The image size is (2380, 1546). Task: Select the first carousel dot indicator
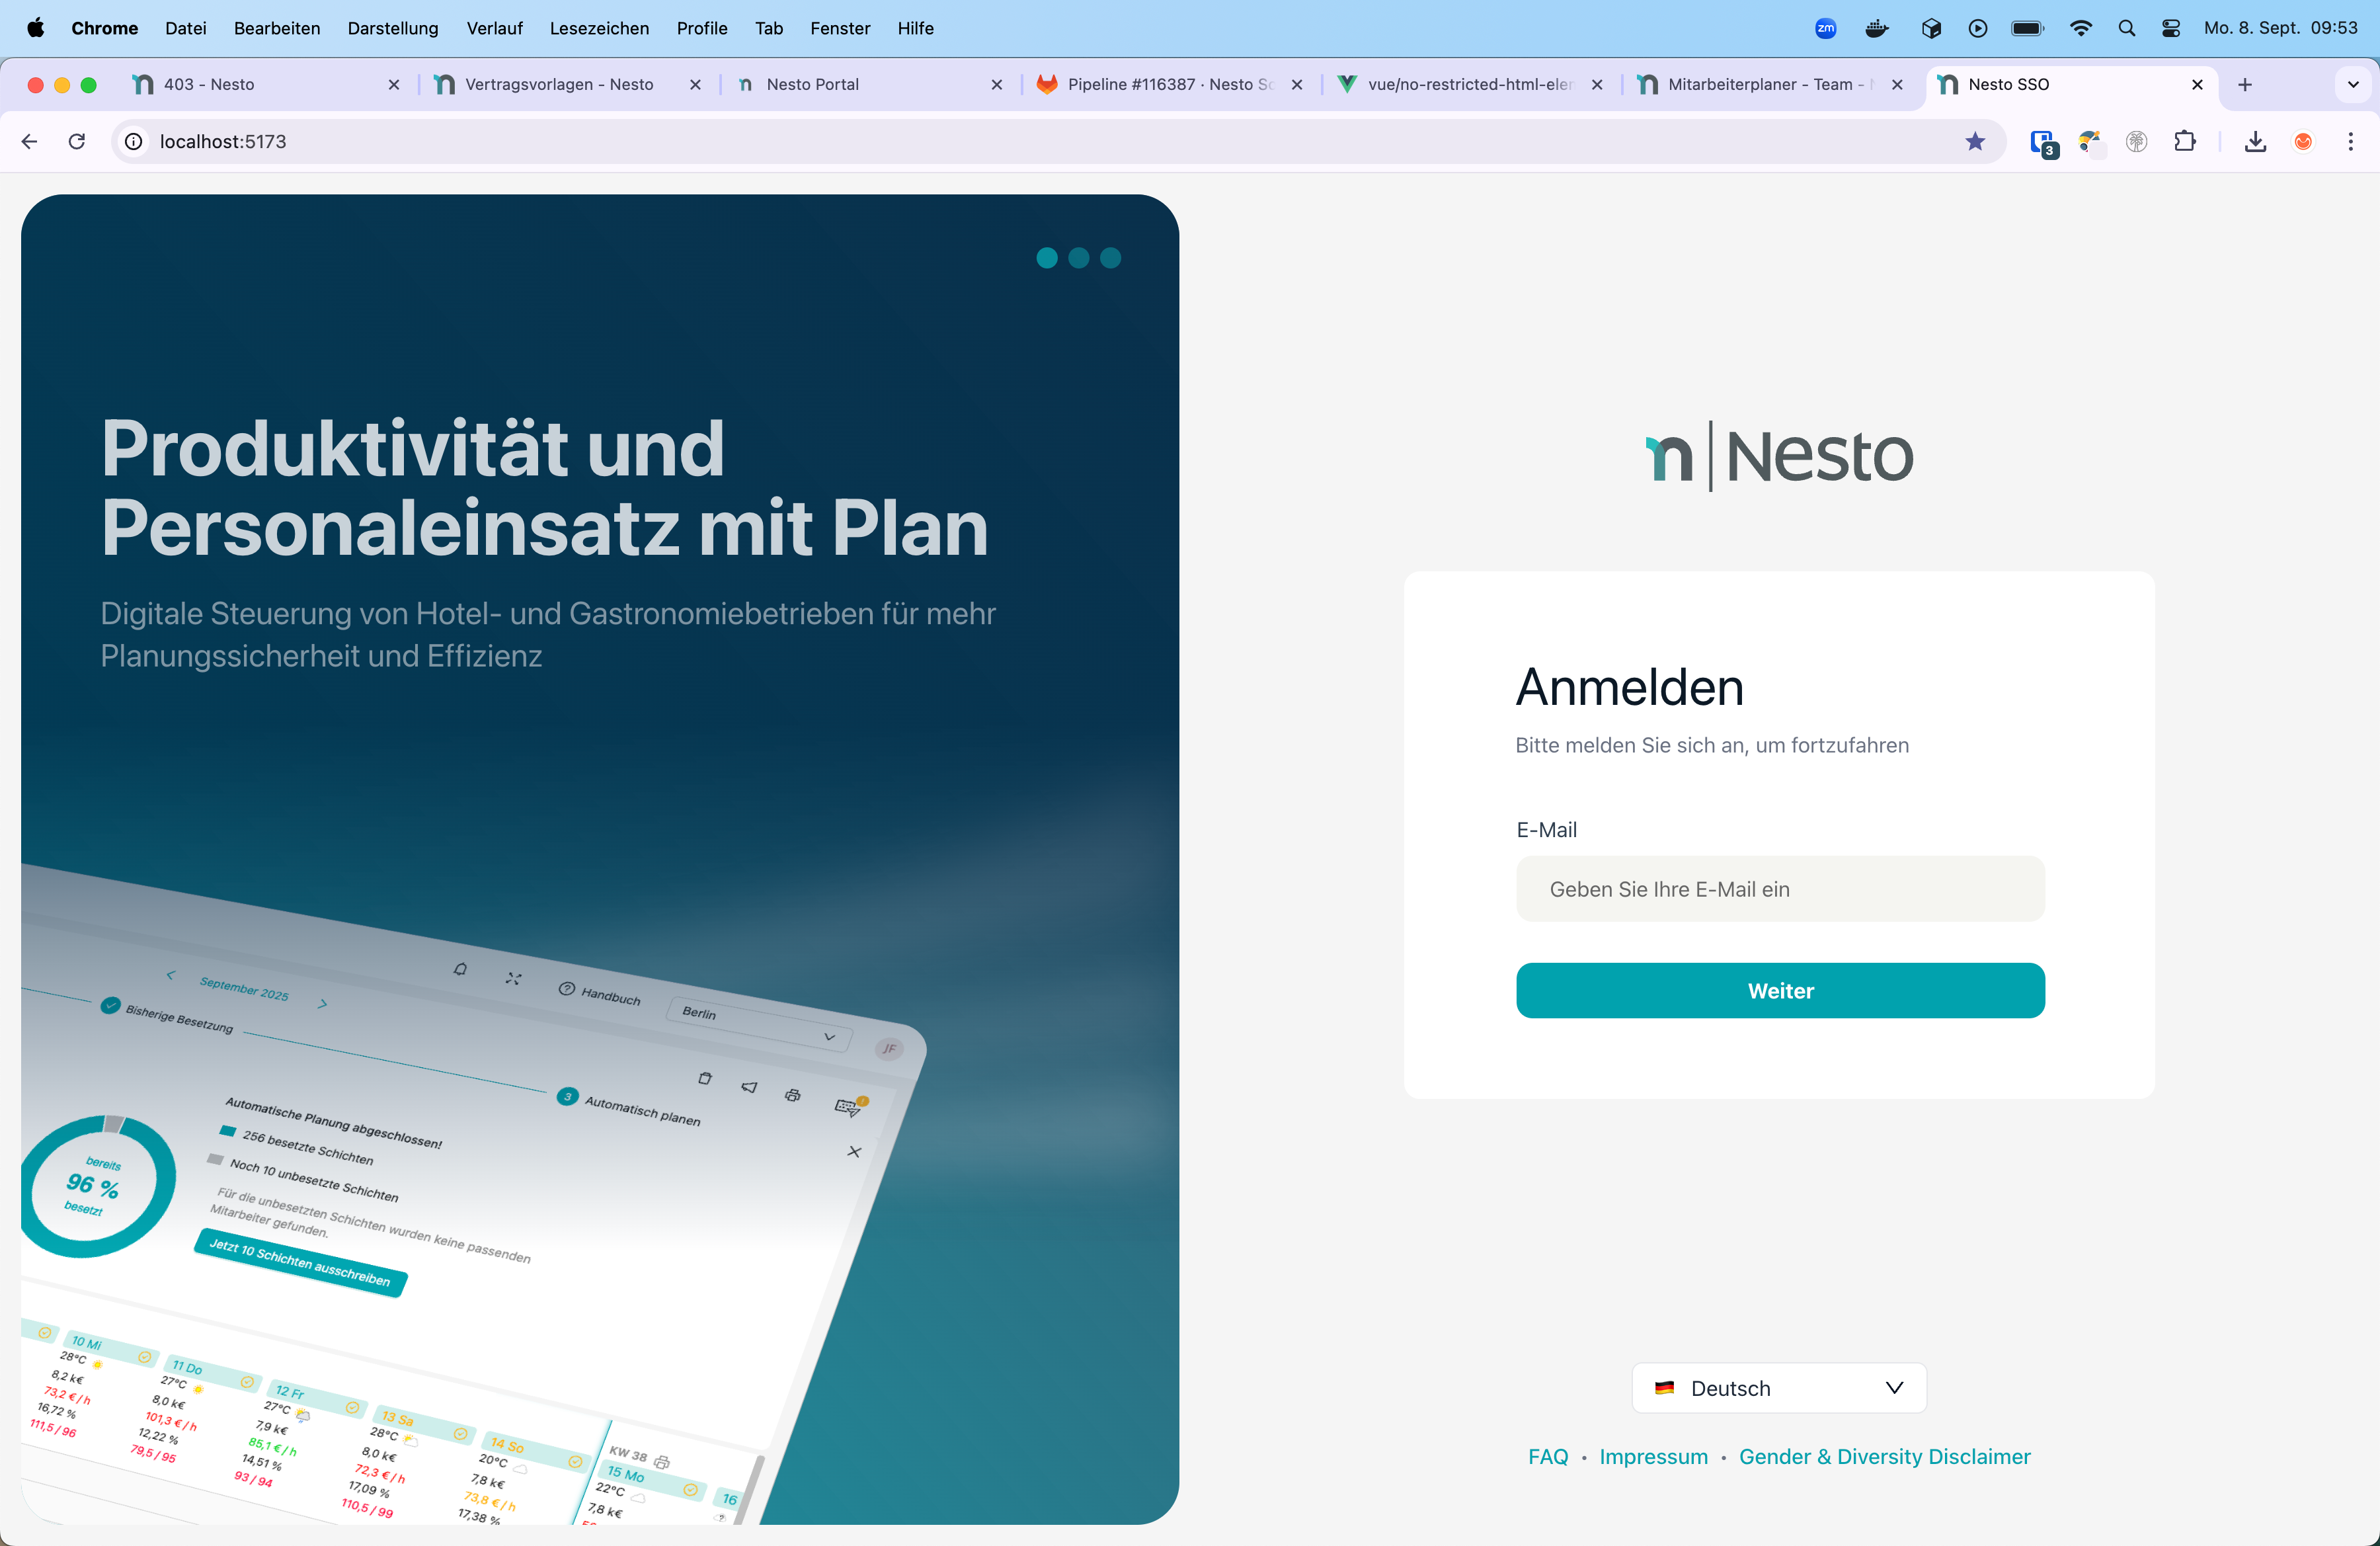(x=1047, y=258)
